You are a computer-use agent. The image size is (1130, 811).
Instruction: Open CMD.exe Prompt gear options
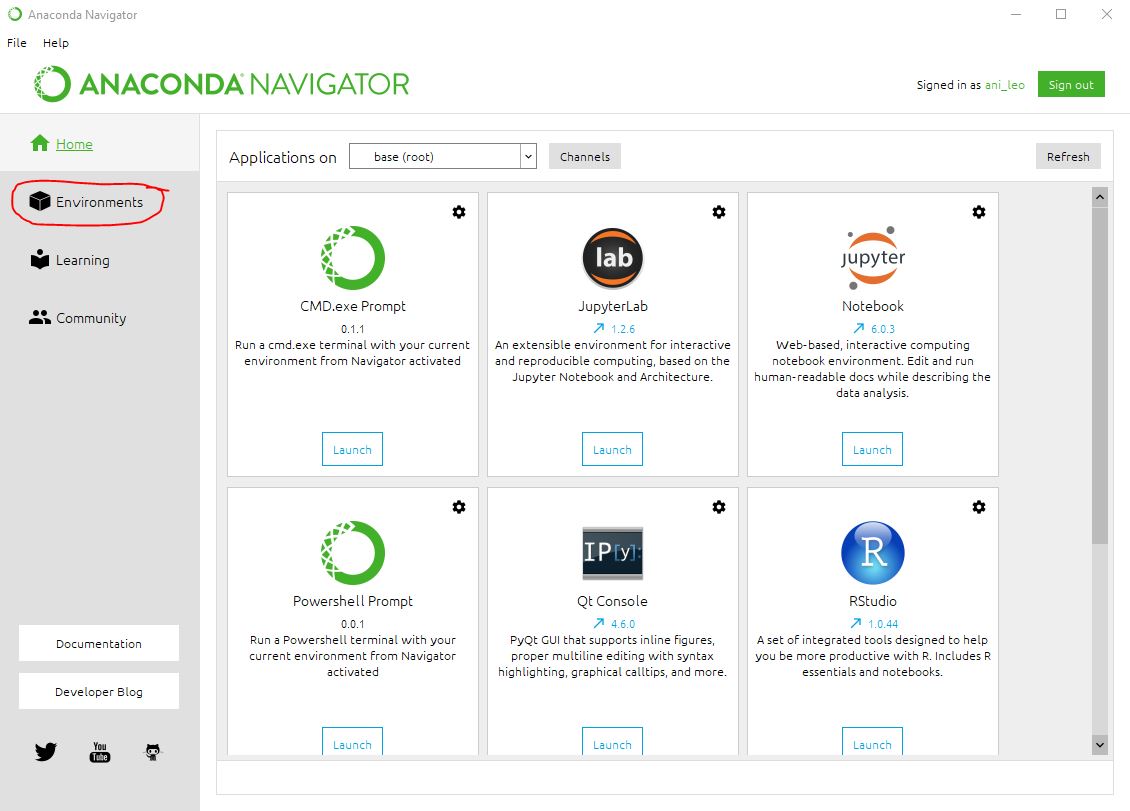(x=458, y=212)
